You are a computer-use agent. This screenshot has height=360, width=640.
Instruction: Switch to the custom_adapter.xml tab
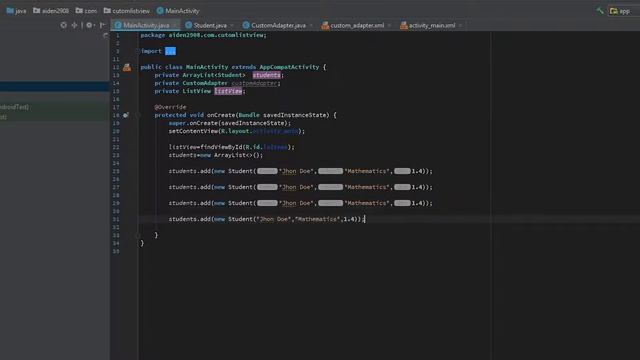click(357, 25)
